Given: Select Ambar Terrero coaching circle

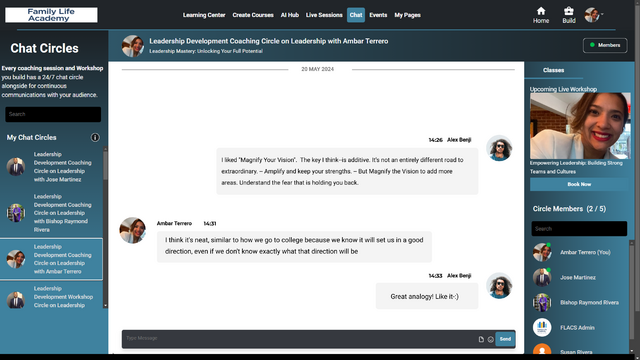Looking at the screenshot, I should (51, 259).
